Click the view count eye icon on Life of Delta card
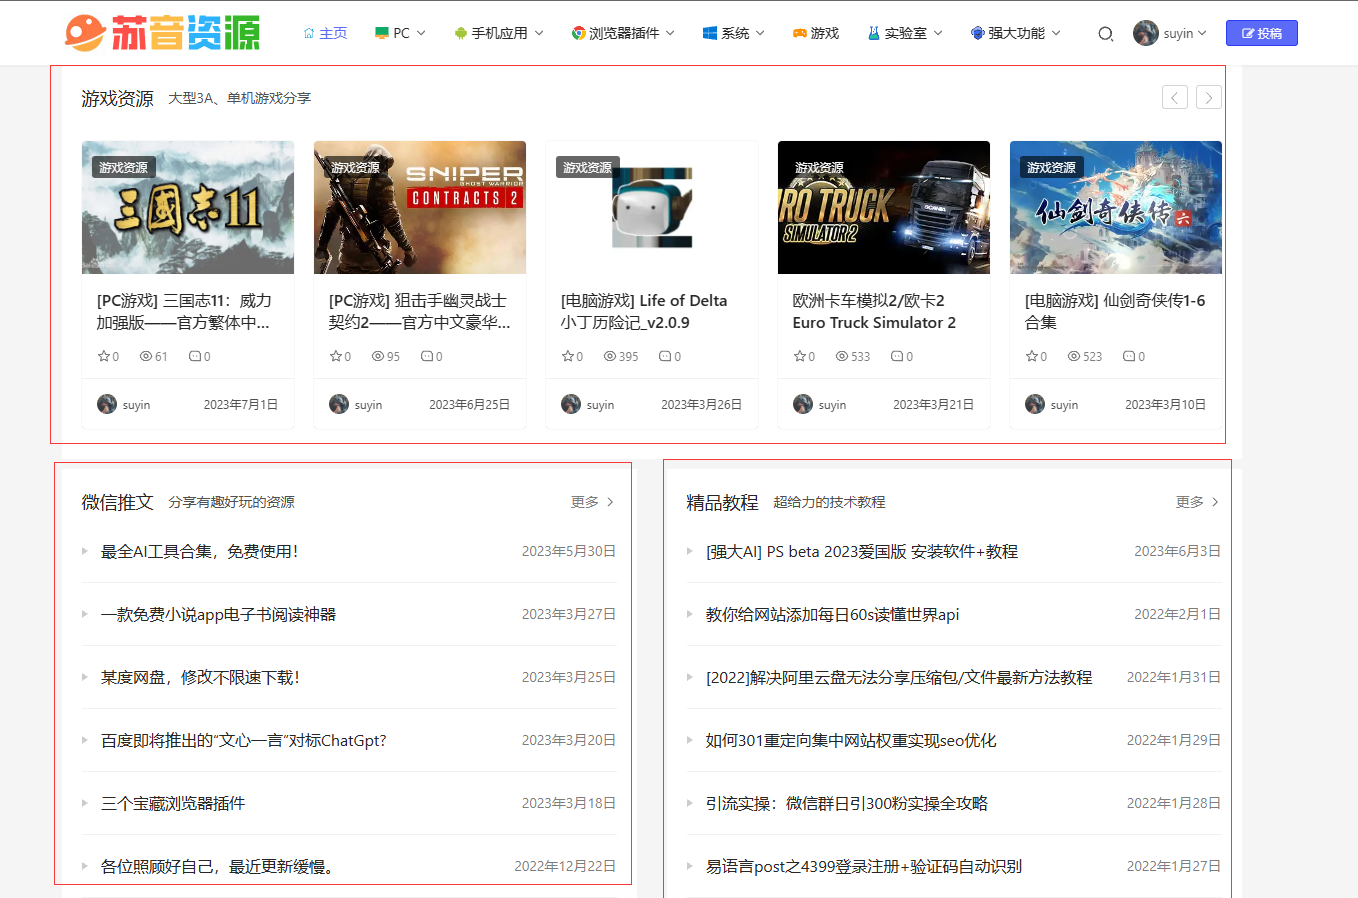This screenshot has height=898, width=1358. [609, 355]
